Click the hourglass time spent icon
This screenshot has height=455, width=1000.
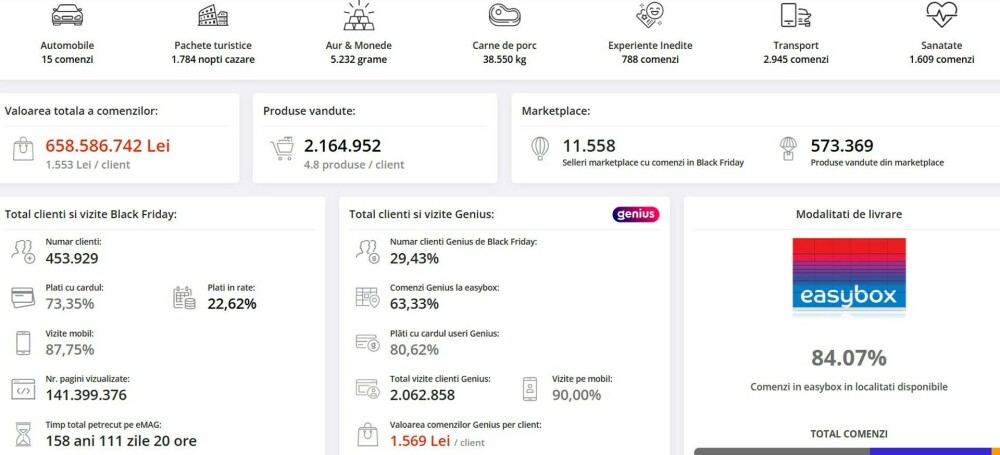[x=23, y=434]
